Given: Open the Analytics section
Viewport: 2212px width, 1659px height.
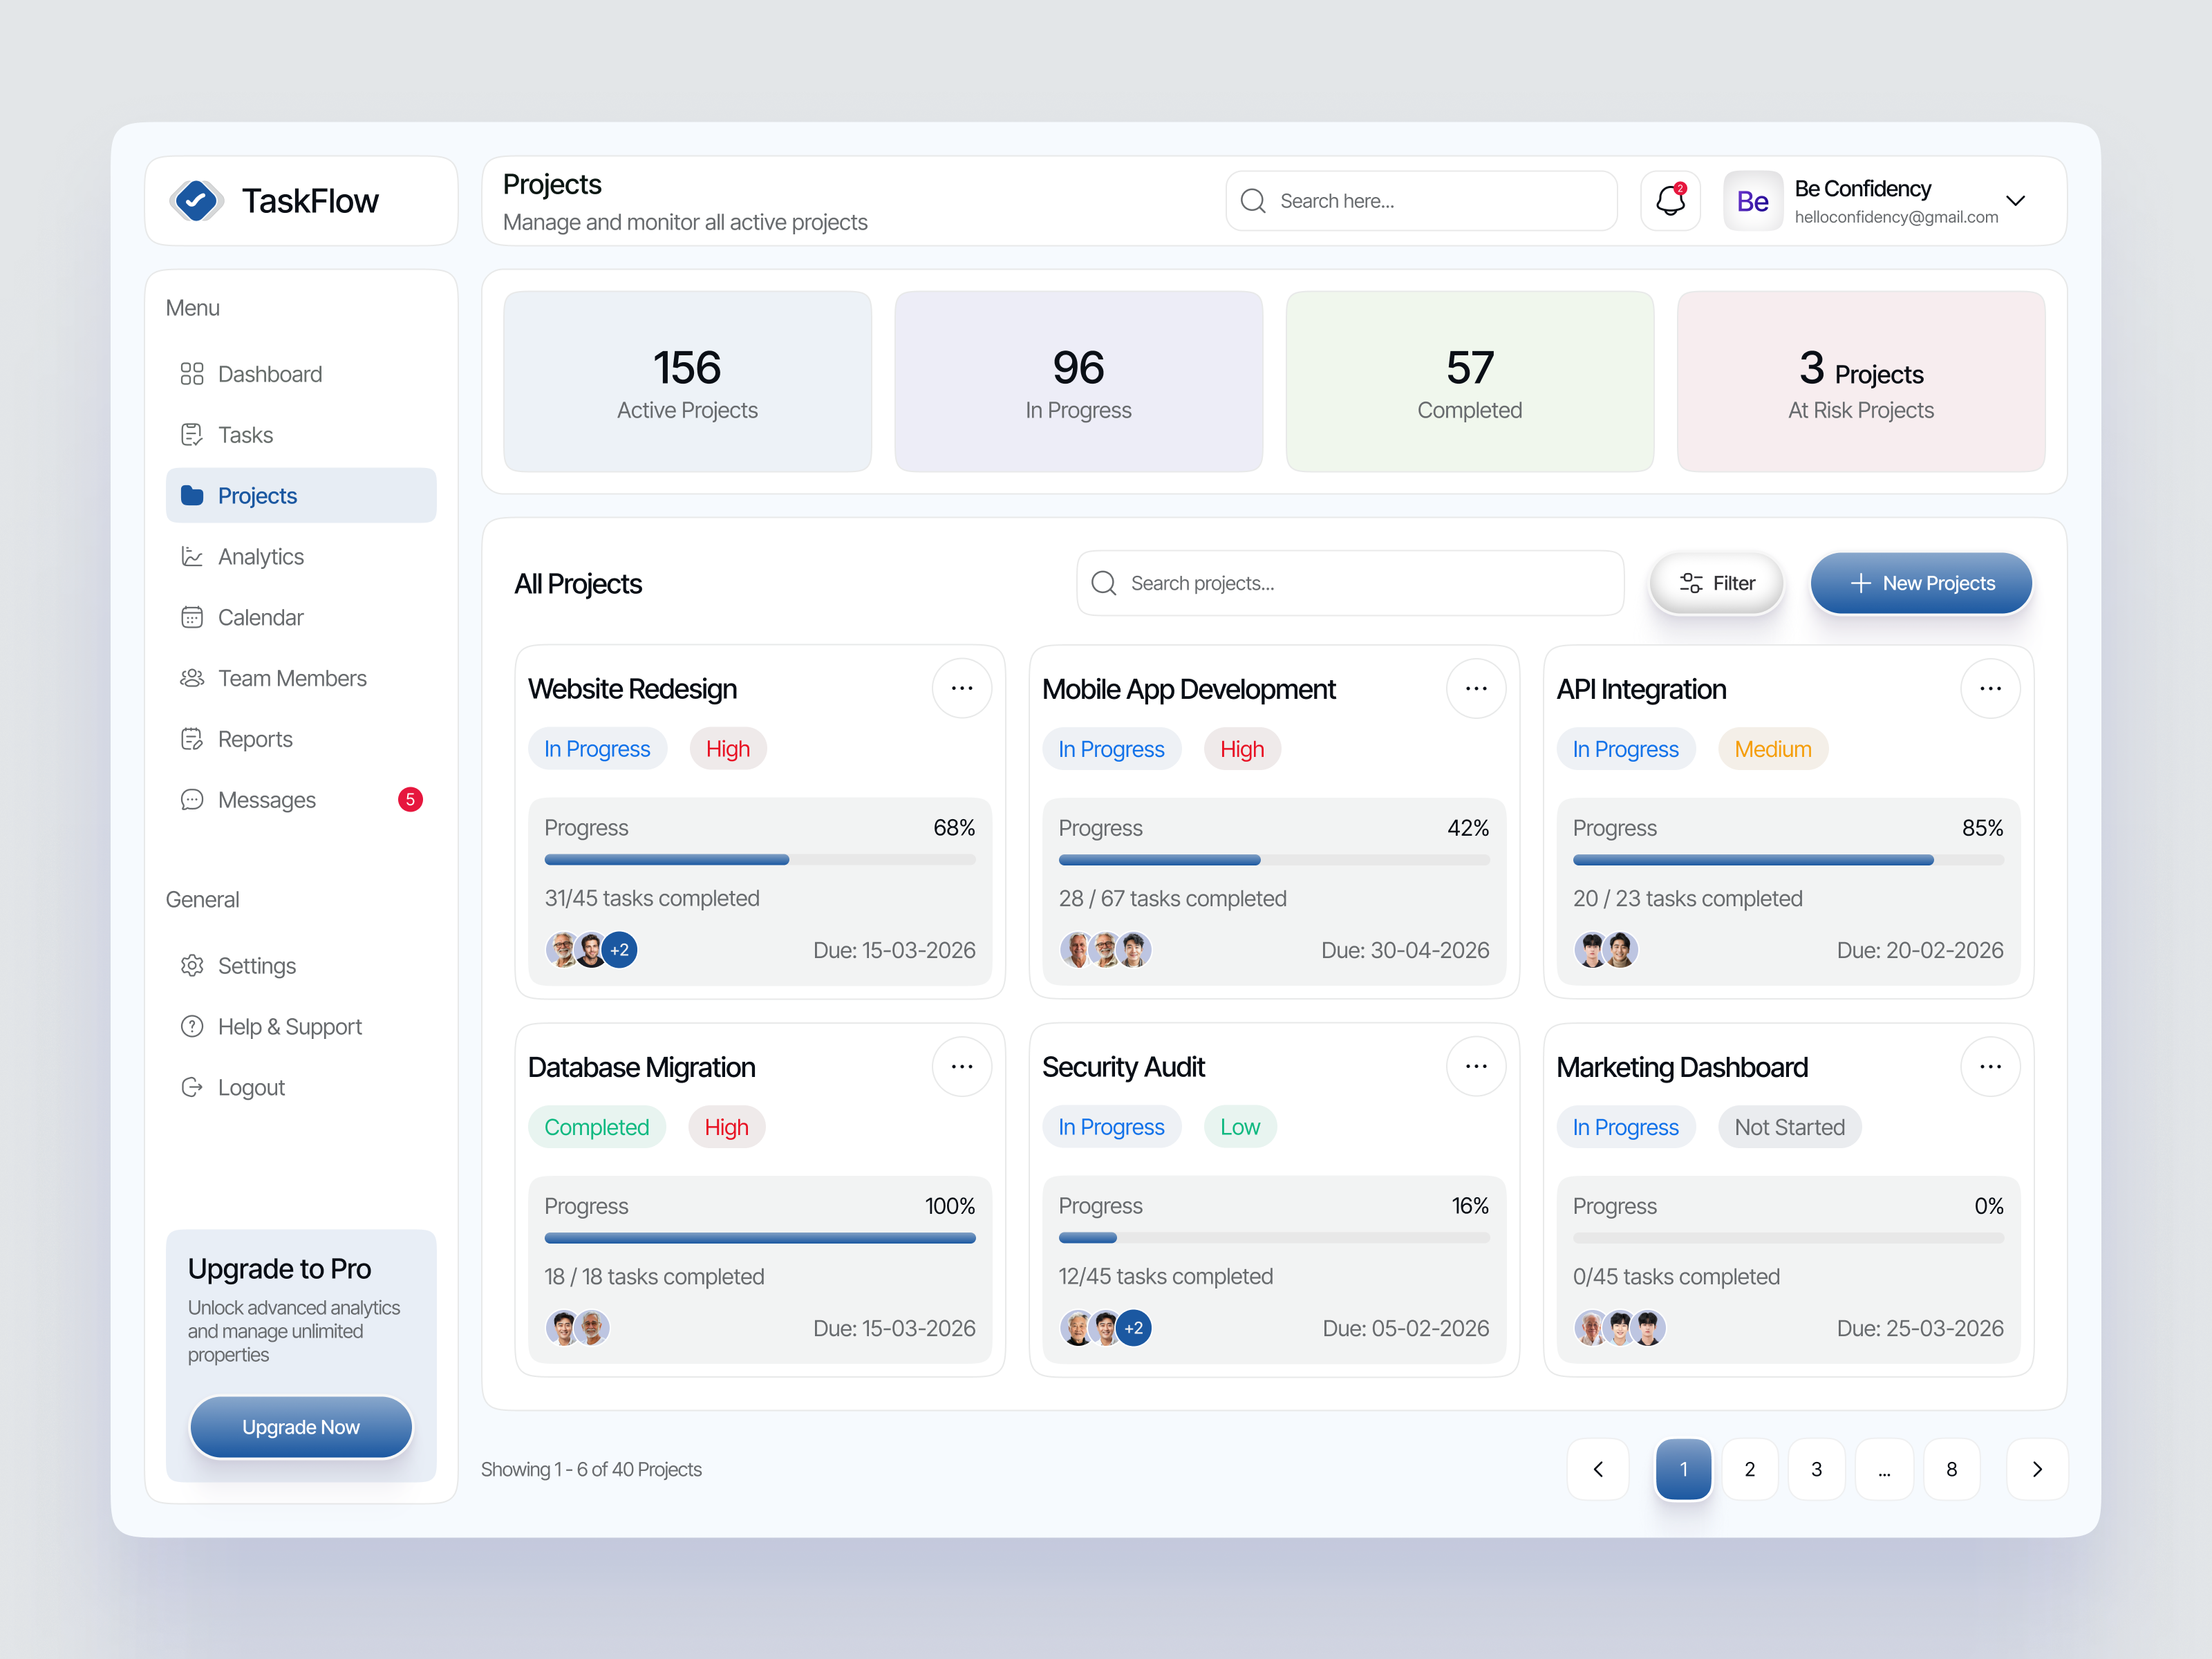Looking at the screenshot, I should [260, 556].
